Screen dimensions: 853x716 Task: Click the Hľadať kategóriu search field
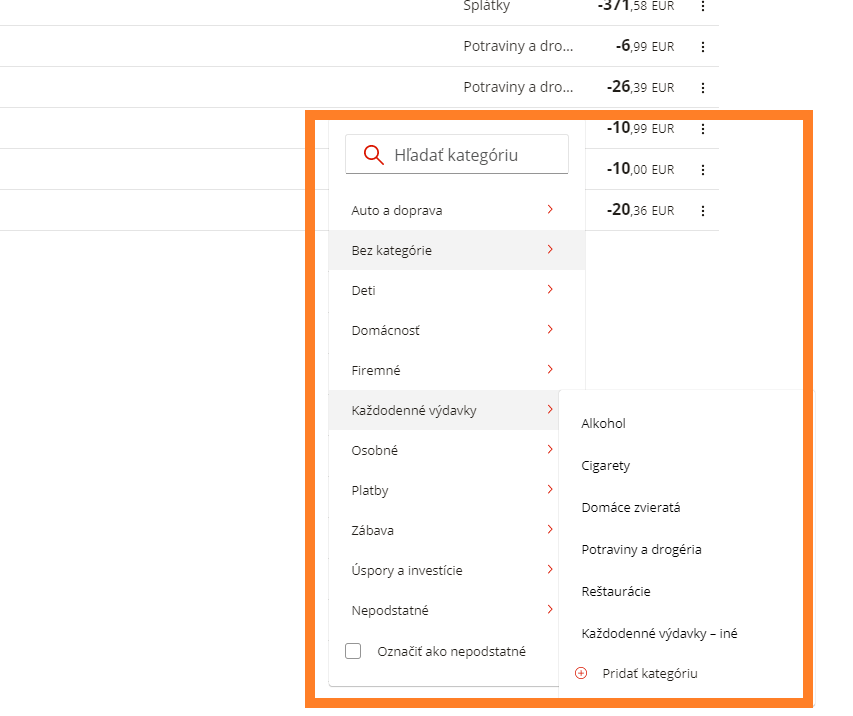pyautogui.click(x=457, y=155)
